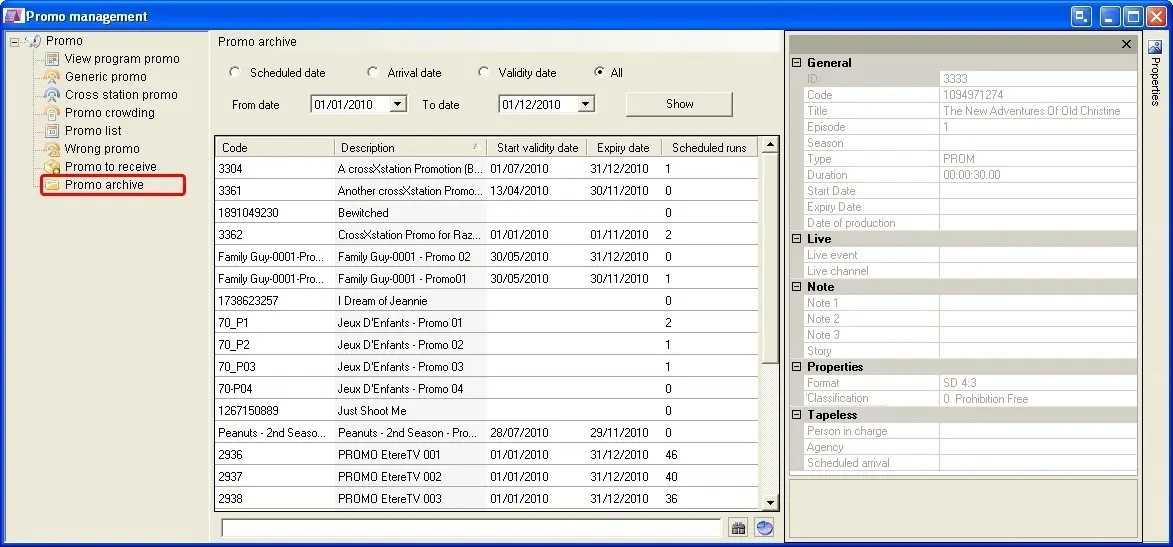Select the Arrival date radio button
The image size is (1173, 547).
pyautogui.click(x=373, y=72)
